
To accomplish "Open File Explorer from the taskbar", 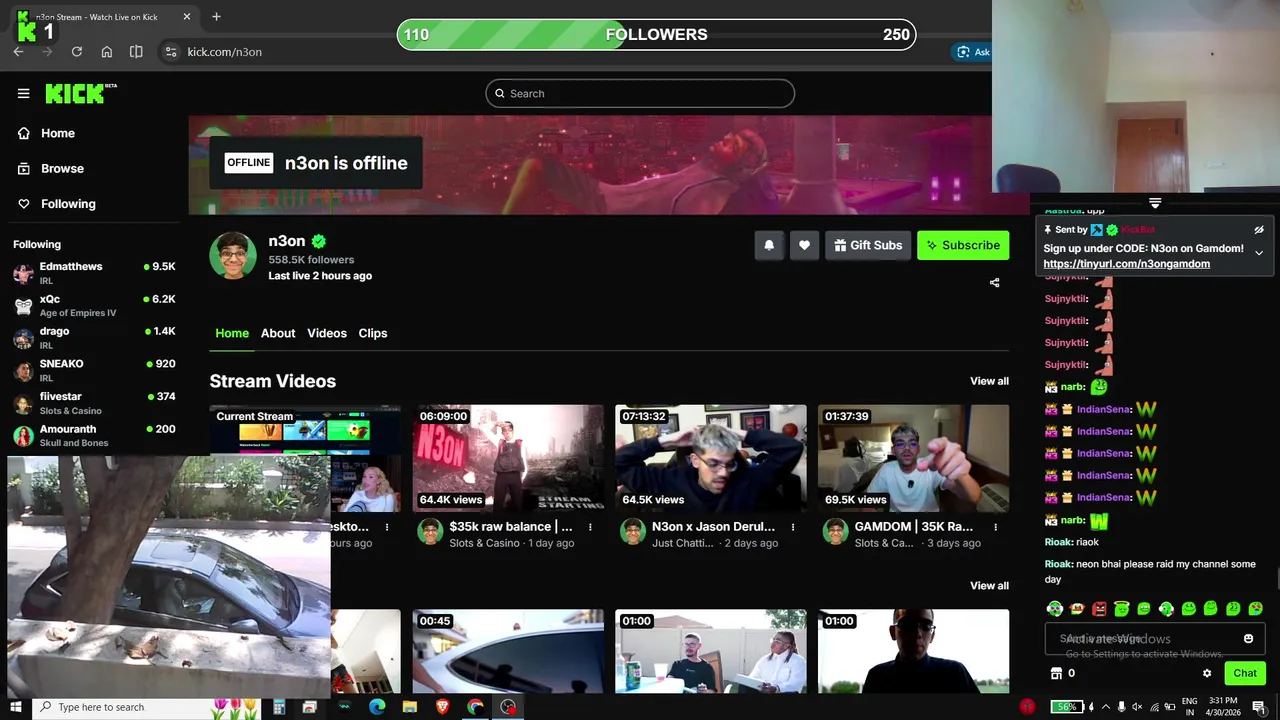I will point(409,707).
